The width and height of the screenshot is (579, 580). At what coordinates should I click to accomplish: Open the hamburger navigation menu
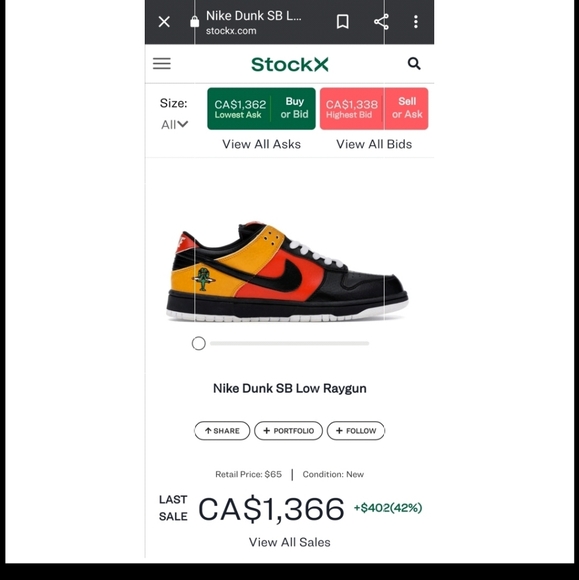[162, 64]
